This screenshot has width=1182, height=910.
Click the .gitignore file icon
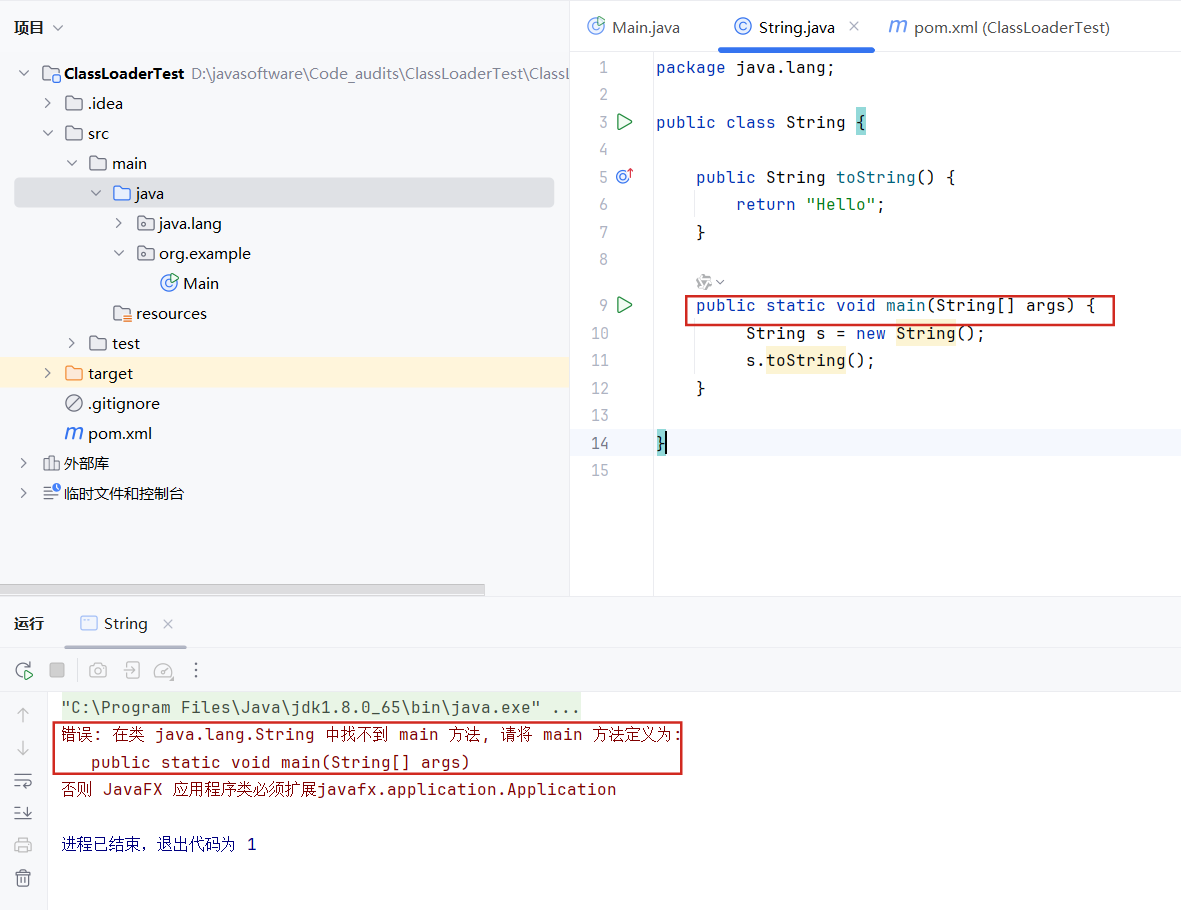click(x=74, y=403)
